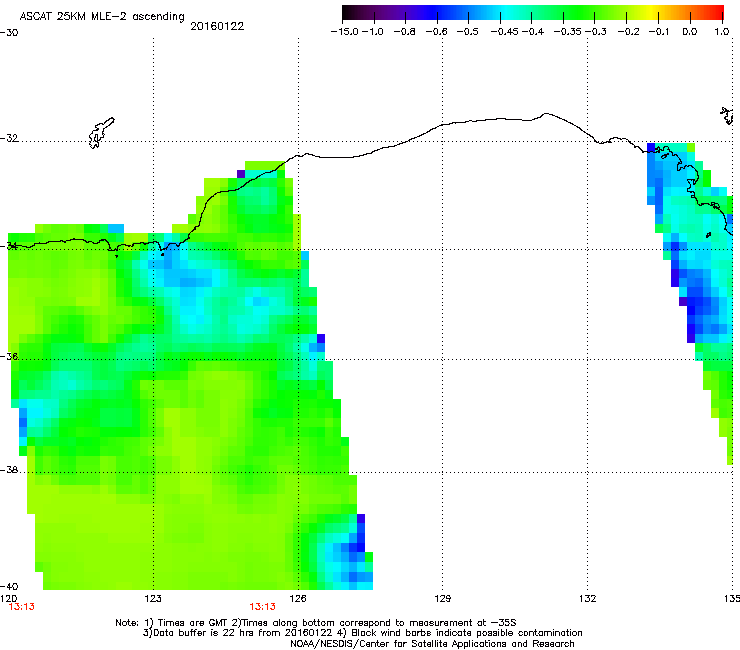Click the 0.0 color scale label
This screenshot has height=650, width=740.
pyautogui.click(x=690, y=32)
